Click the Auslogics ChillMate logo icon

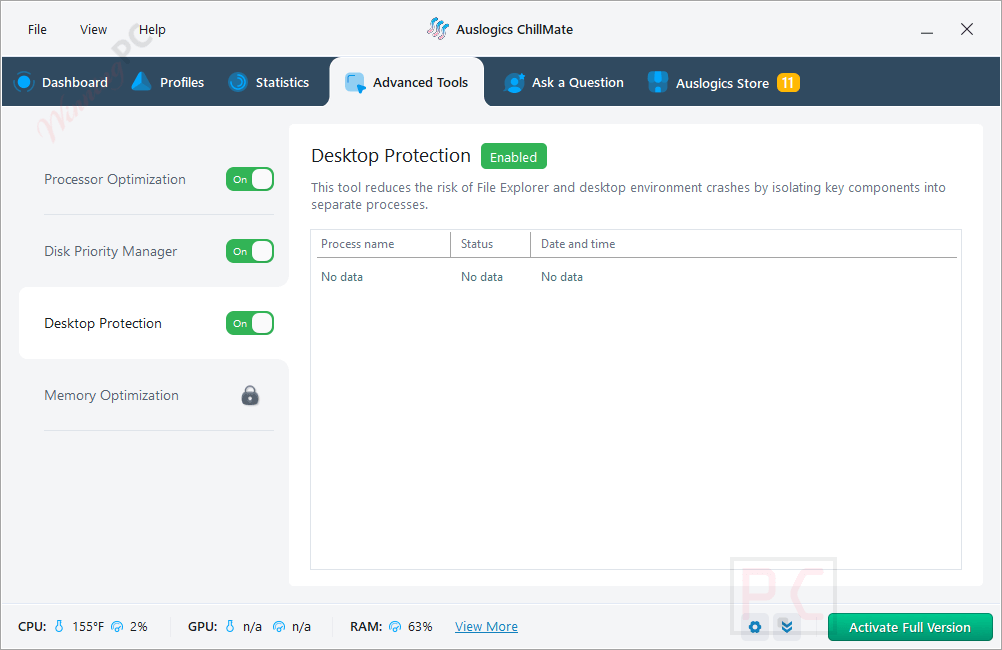[x=438, y=29]
